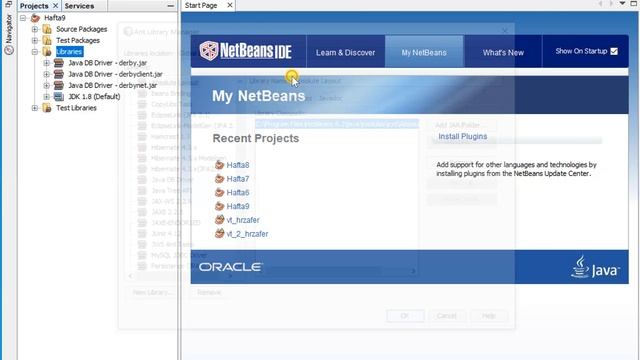This screenshot has height=360, width=640.
Task: Click the Hafta9 project coffee-cup icon in tree
Action: (x=36, y=18)
